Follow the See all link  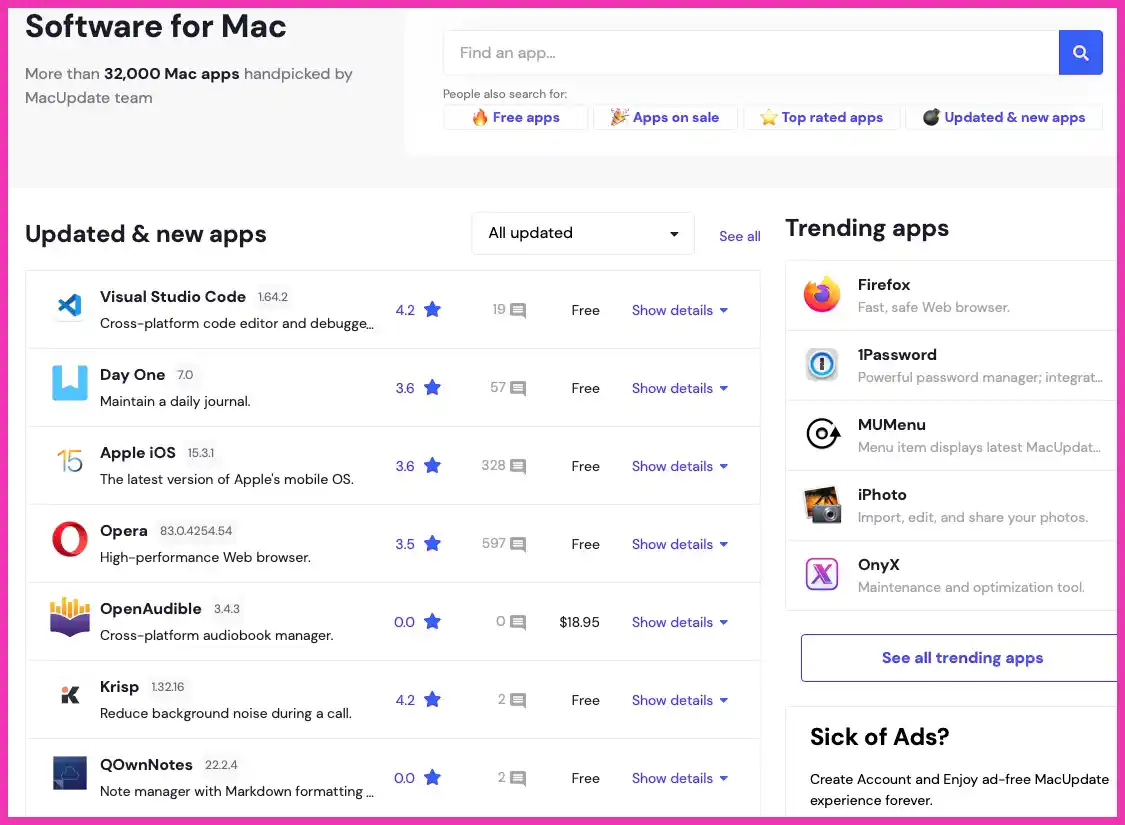click(x=740, y=236)
